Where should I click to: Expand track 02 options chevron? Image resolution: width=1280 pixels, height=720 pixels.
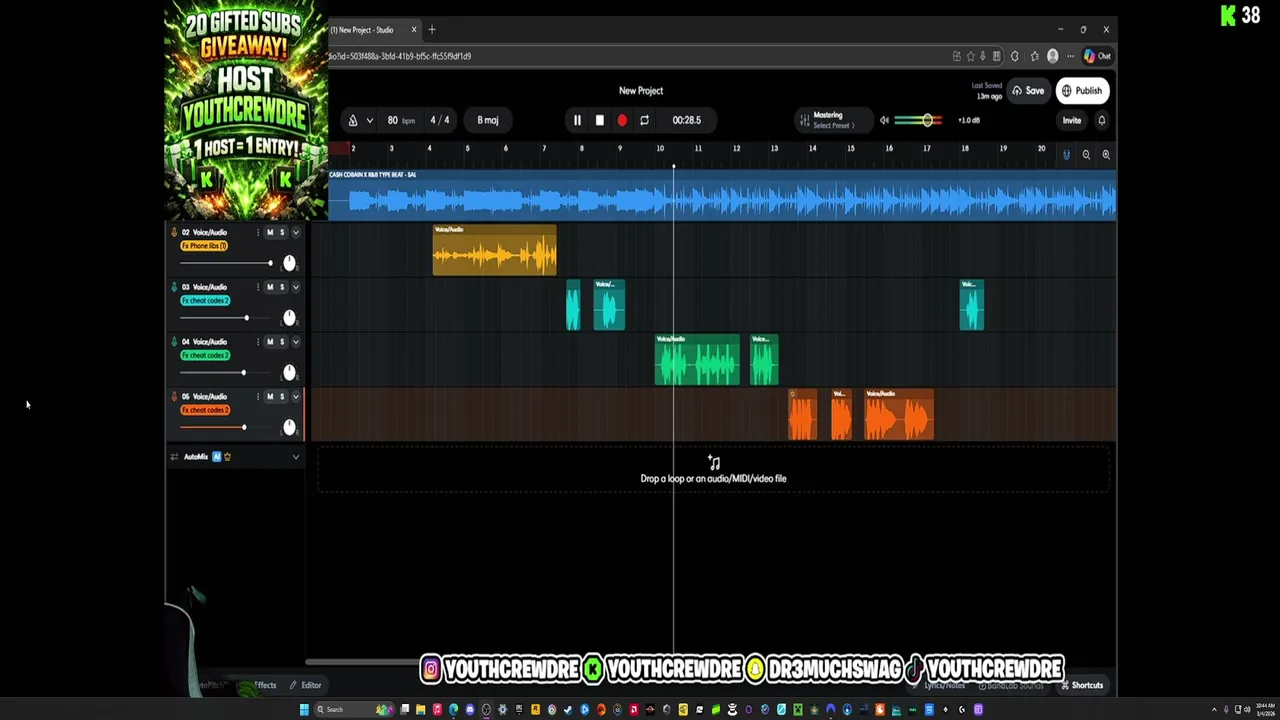click(295, 232)
